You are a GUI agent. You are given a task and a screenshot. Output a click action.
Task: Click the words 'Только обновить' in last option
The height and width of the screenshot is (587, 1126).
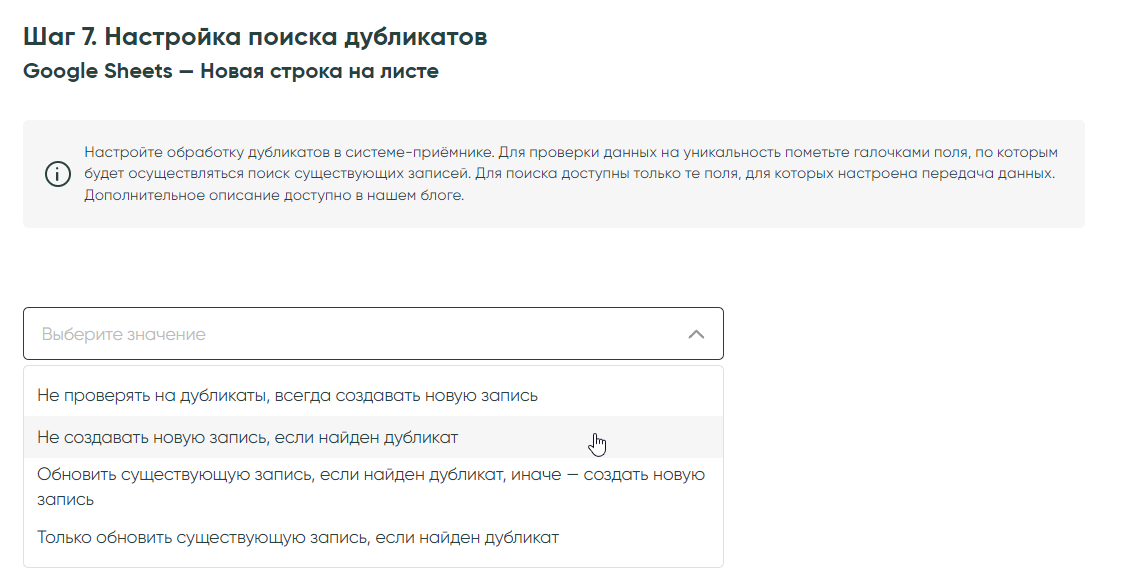[104, 537]
